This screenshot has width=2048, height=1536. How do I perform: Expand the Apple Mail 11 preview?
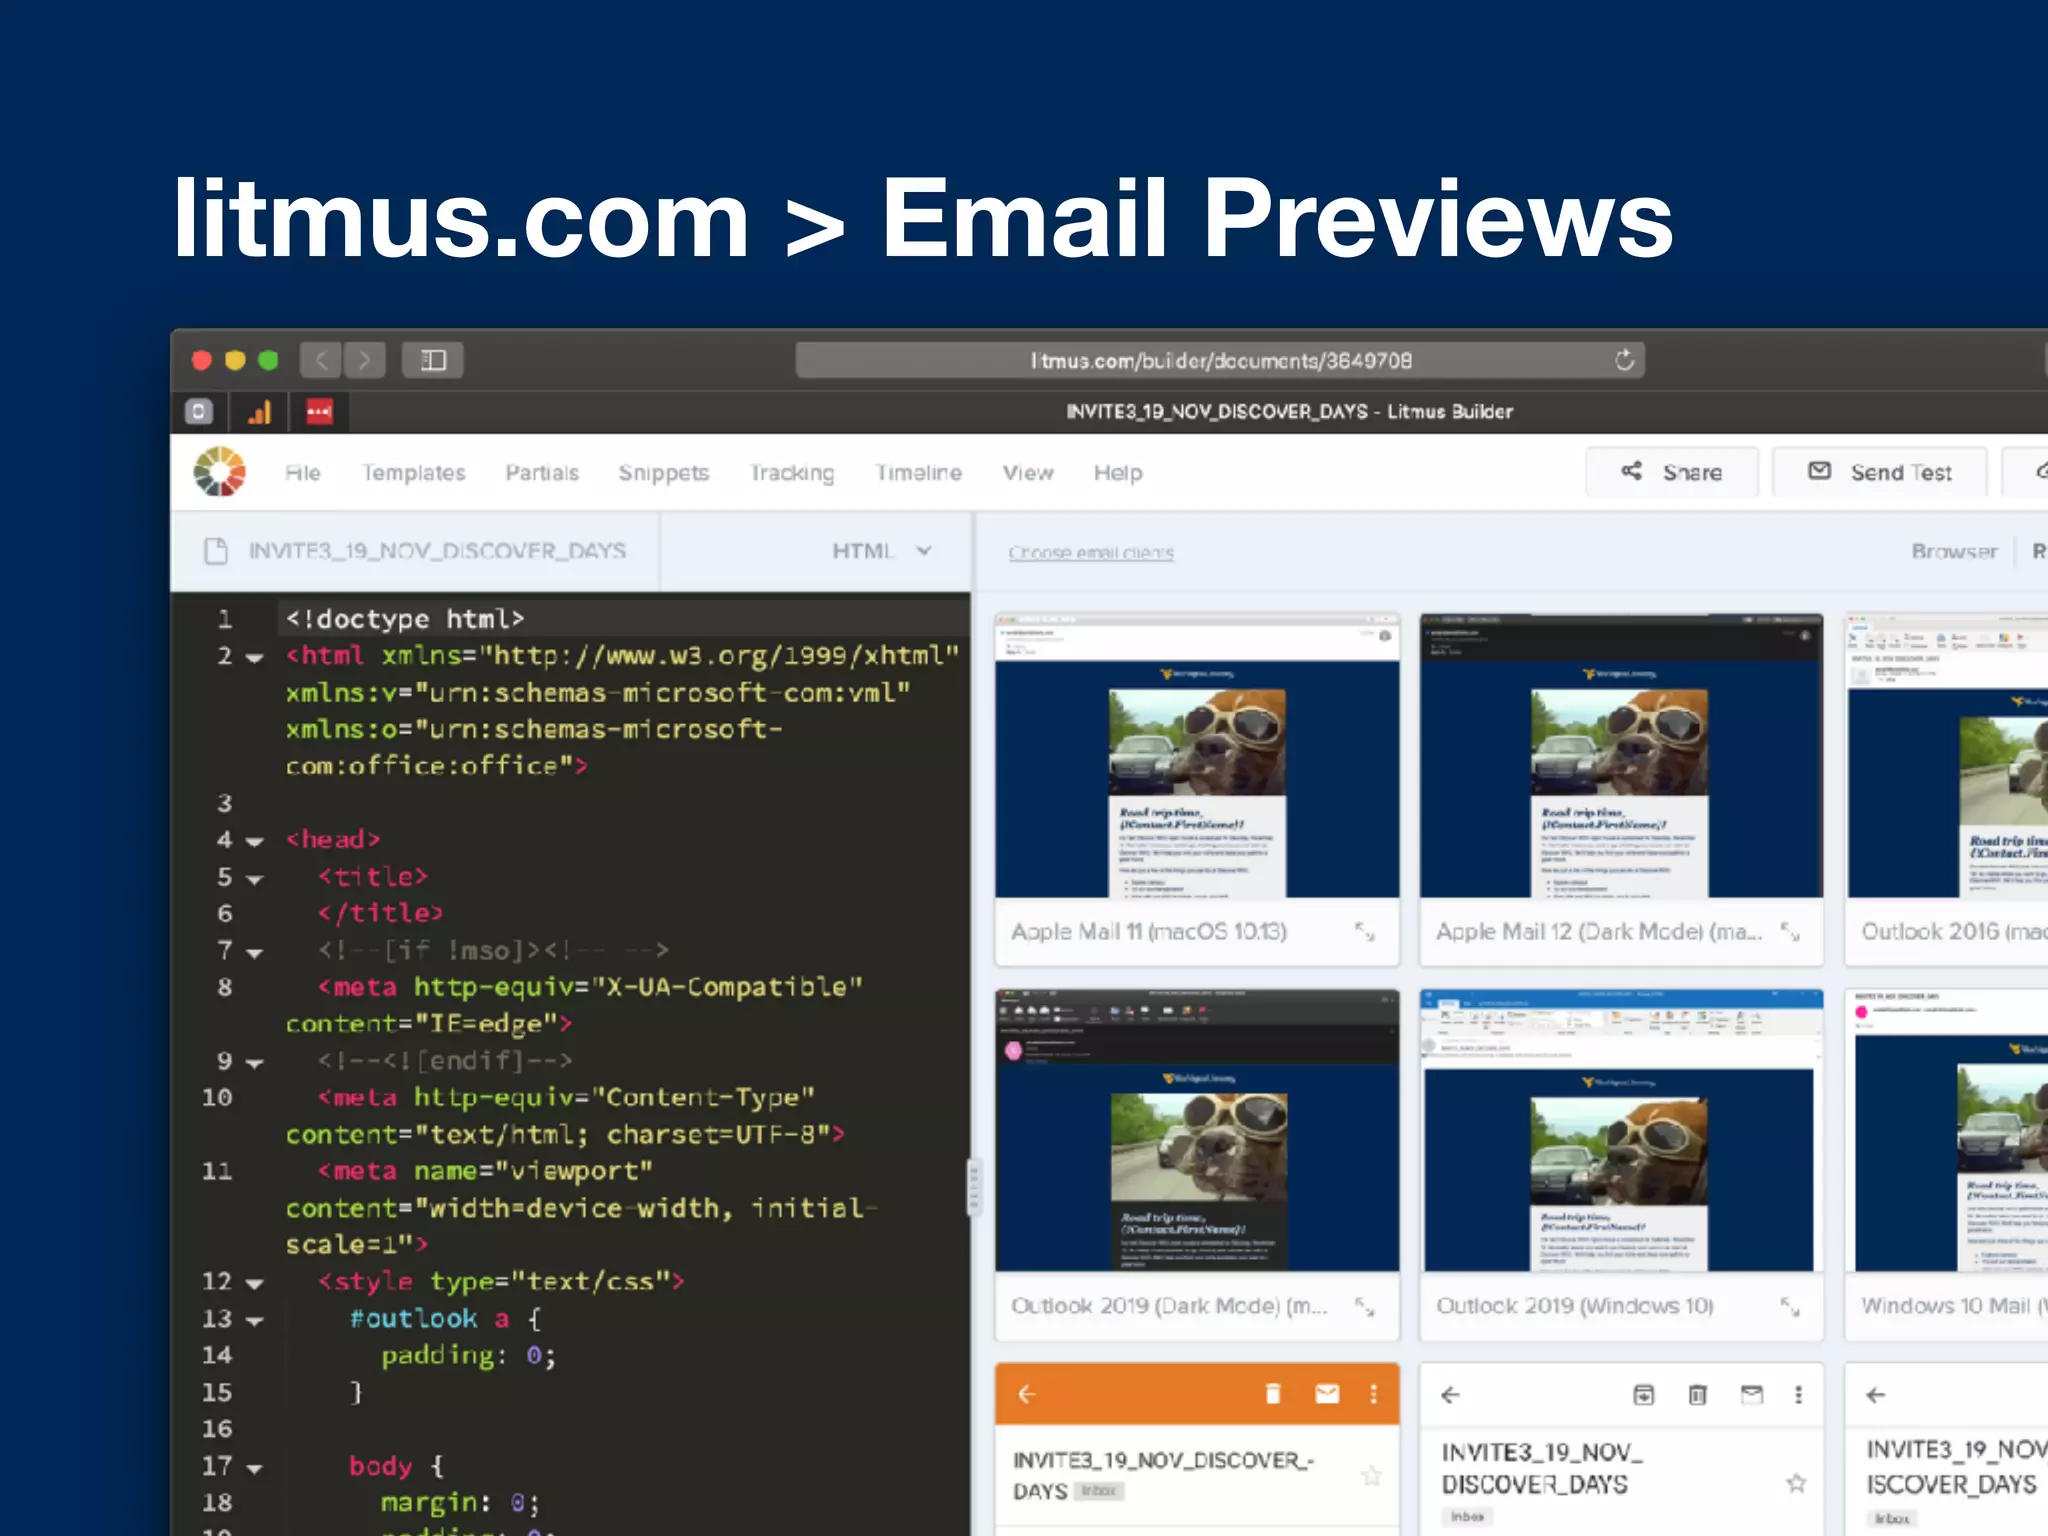point(1364,932)
